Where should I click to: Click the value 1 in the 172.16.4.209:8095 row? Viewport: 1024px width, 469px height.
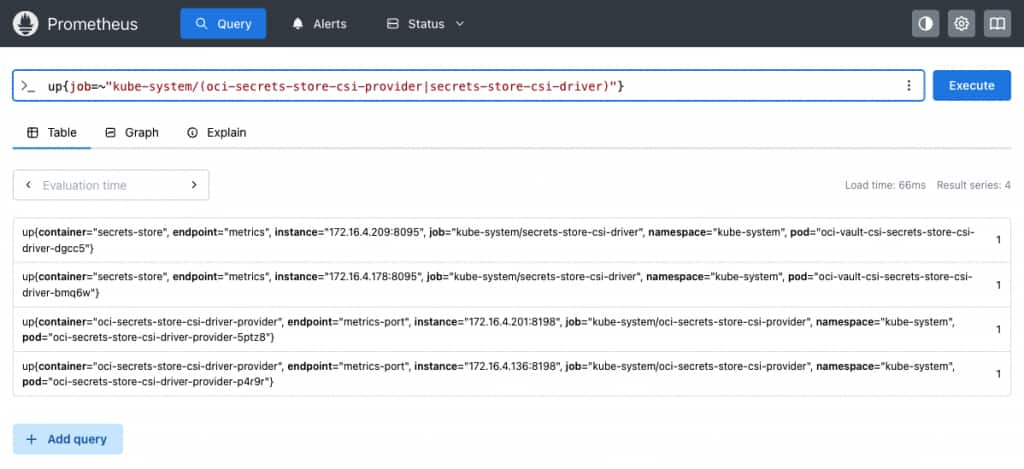999,240
